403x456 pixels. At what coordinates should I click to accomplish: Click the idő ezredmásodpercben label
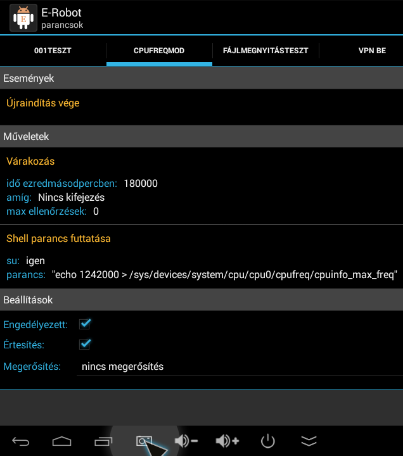tap(62, 183)
